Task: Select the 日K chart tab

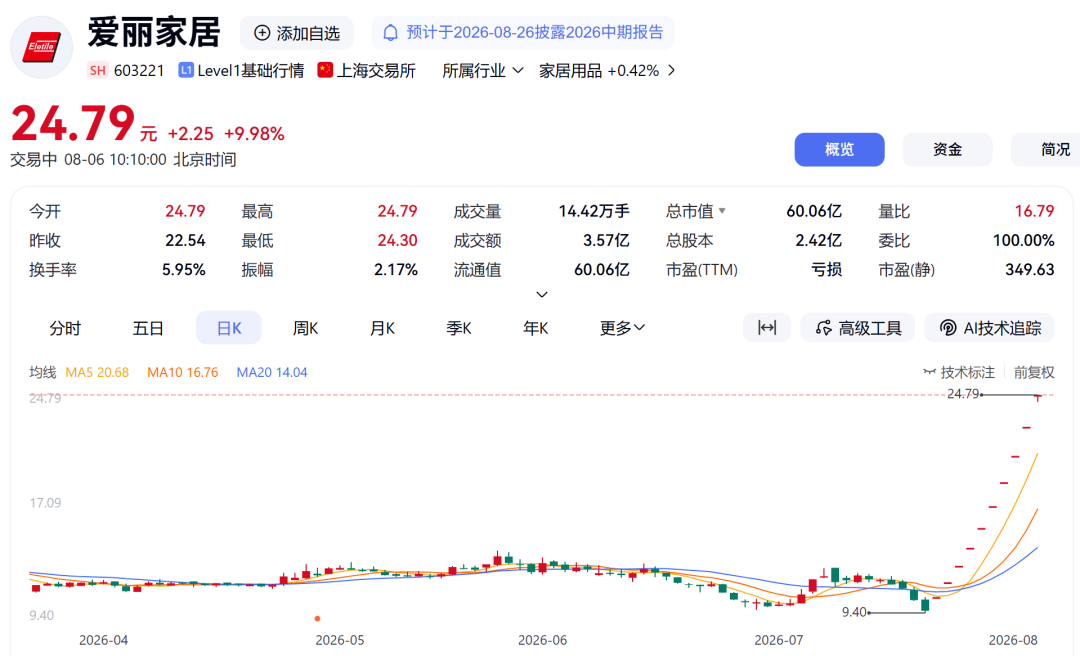Action: (x=229, y=328)
